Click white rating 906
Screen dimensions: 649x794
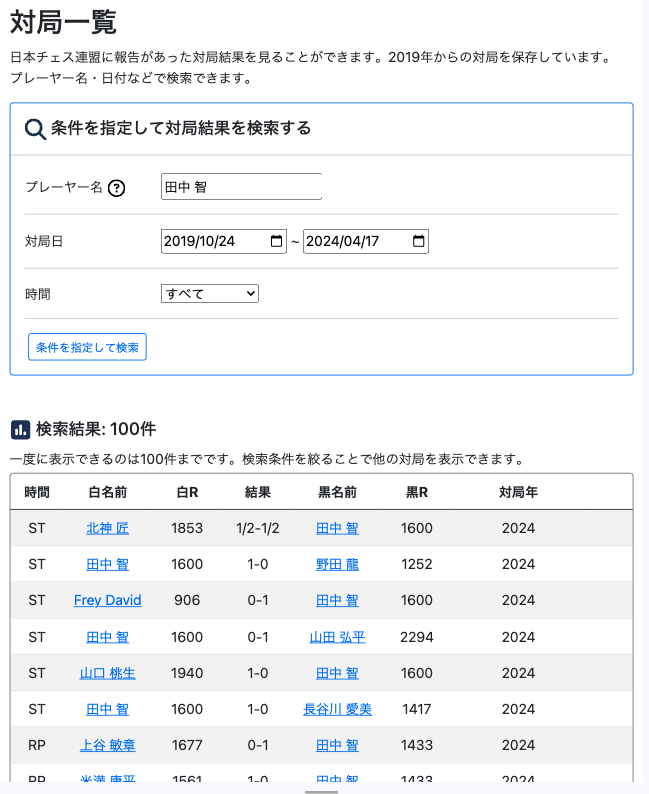(x=187, y=600)
